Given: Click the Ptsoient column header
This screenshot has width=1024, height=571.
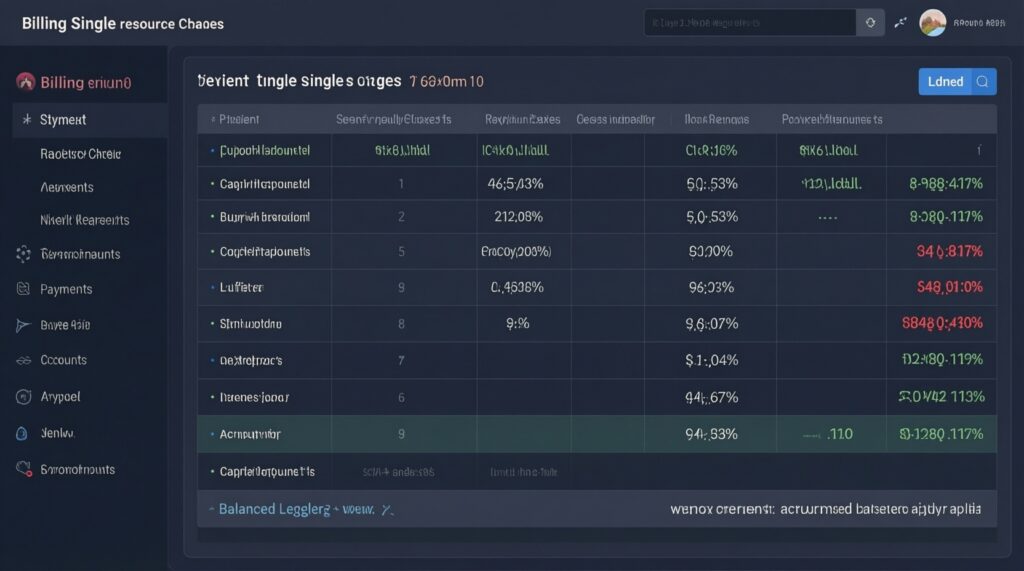Looking at the screenshot, I should click(x=239, y=119).
